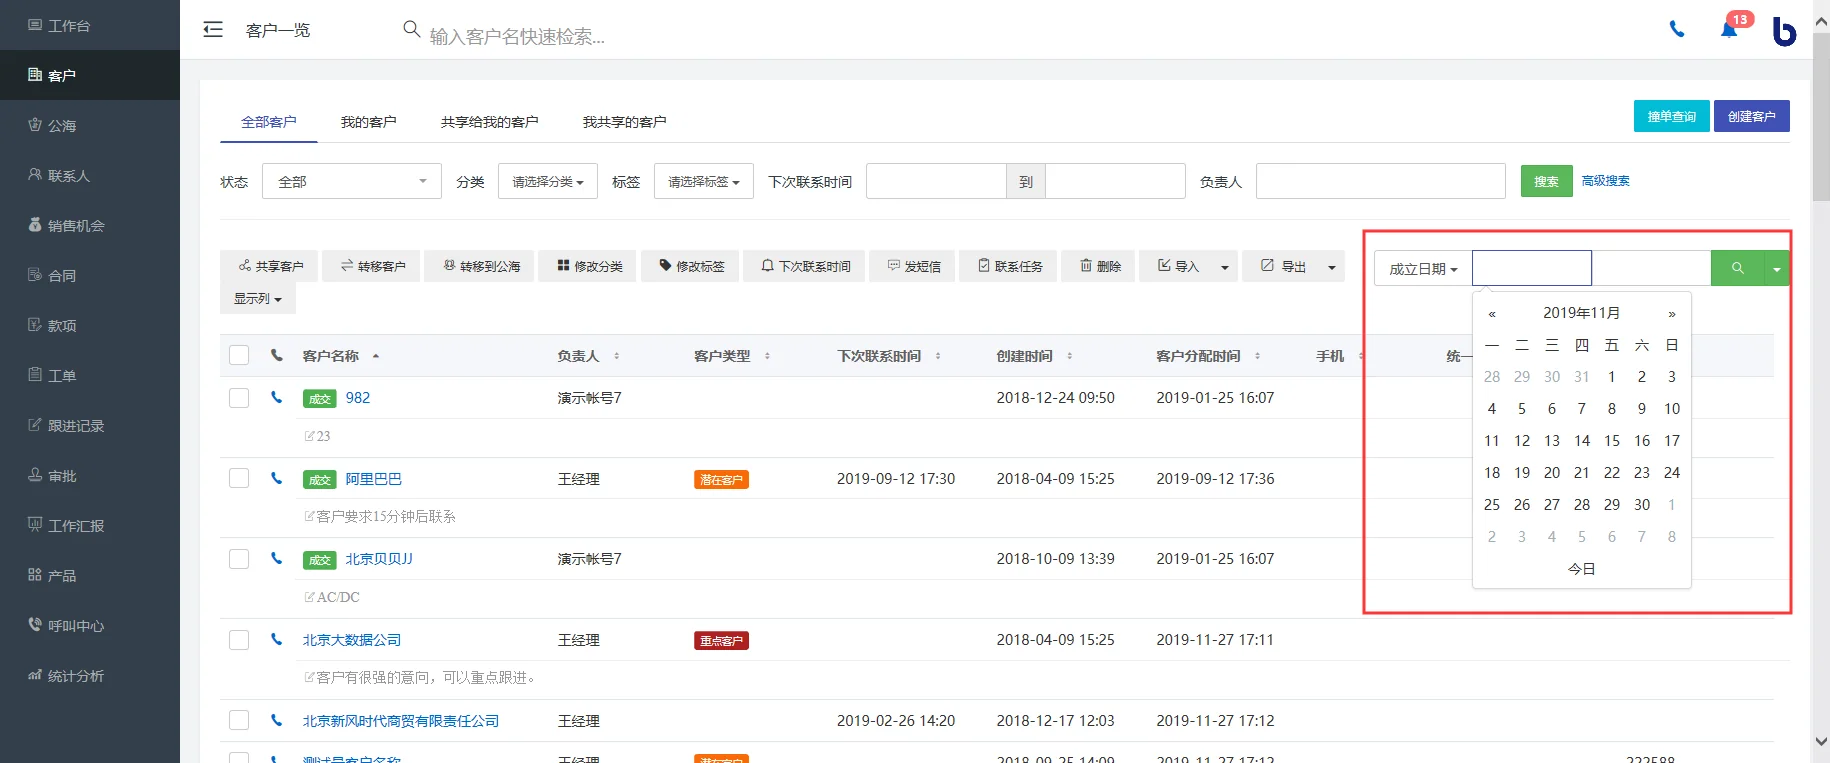Open the 显示列 dropdown
Image resolution: width=1830 pixels, height=763 pixels.
pyautogui.click(x=258, y=298)
